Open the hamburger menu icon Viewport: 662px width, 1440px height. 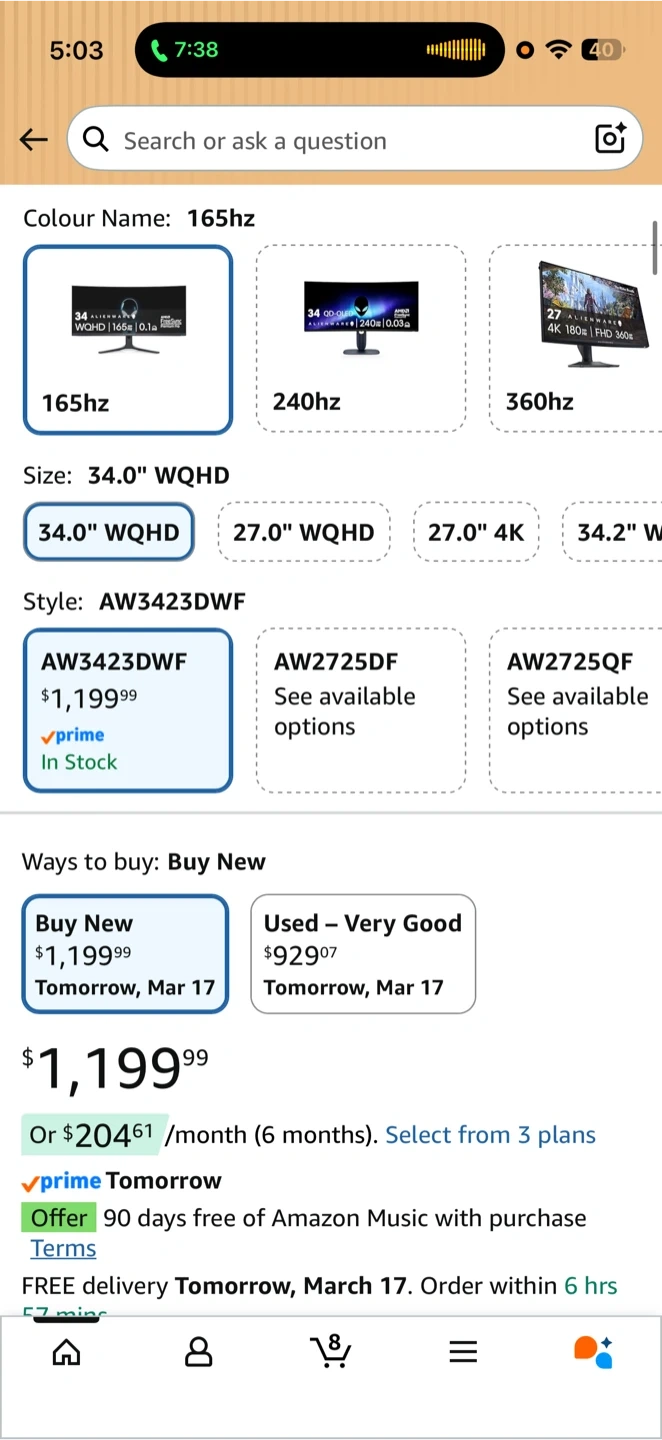tap(462, 1353)
